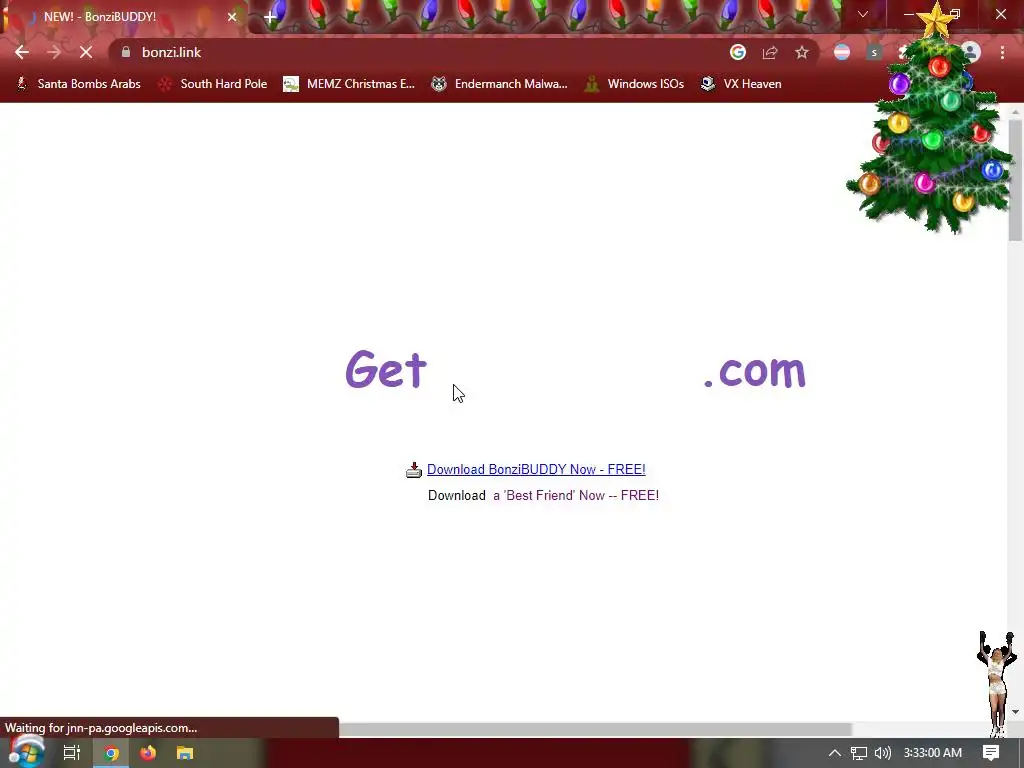Open the striped flag extension icon

pyautogui.click(x=842, y=52)
